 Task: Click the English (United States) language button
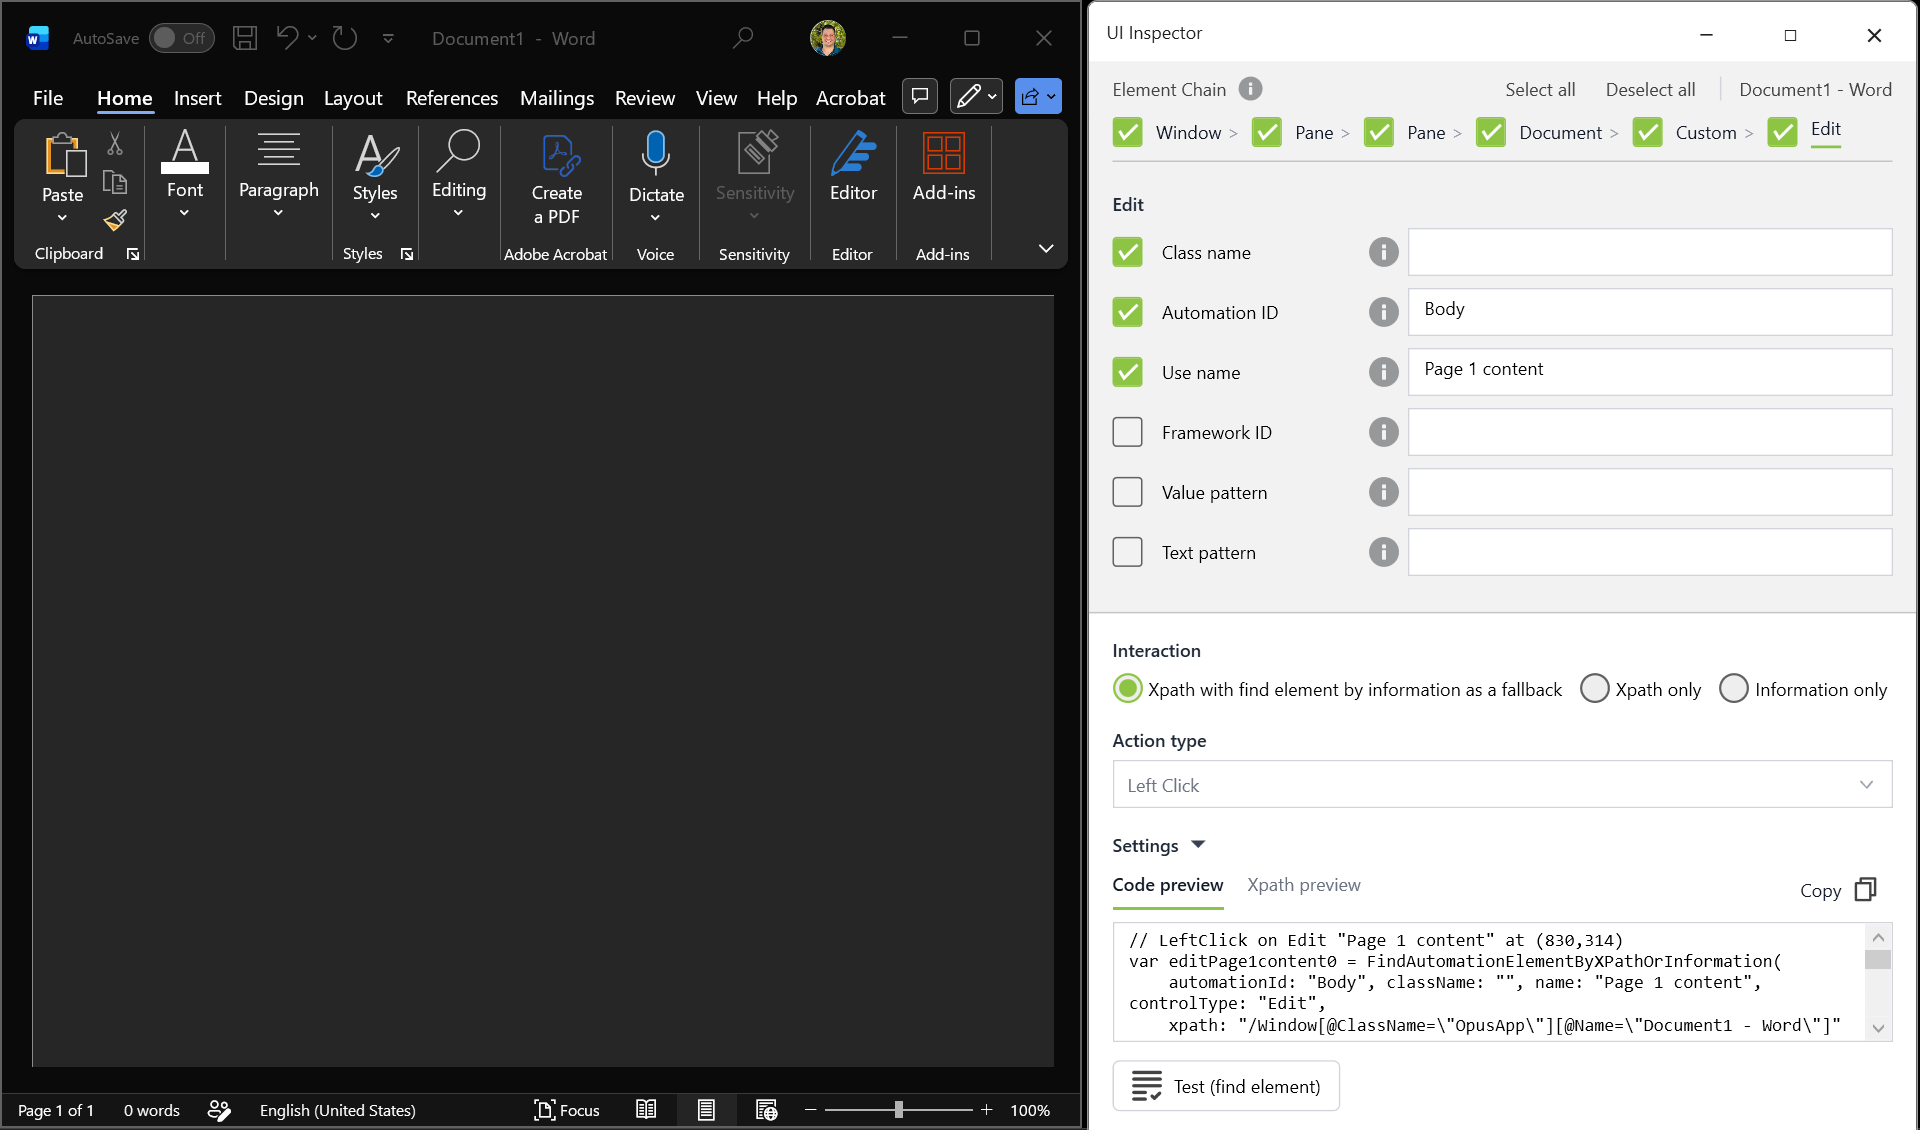pos(337,1110)
